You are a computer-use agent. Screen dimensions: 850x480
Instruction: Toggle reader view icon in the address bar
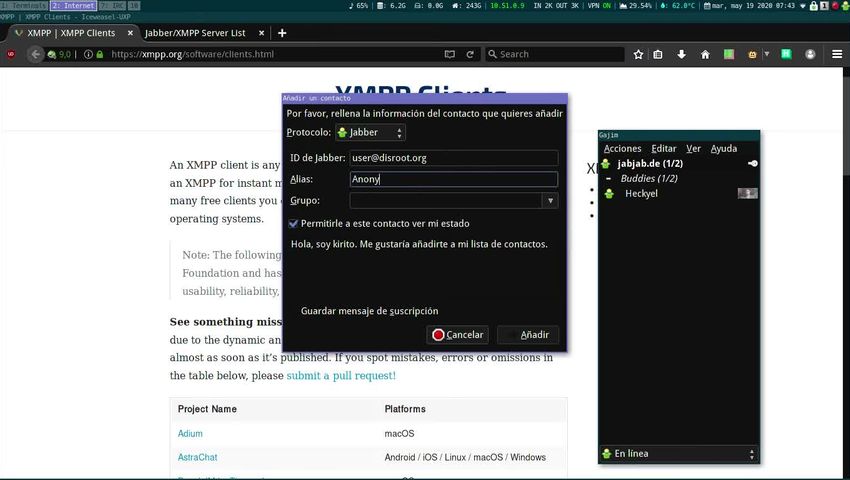(x=449, y=54)
